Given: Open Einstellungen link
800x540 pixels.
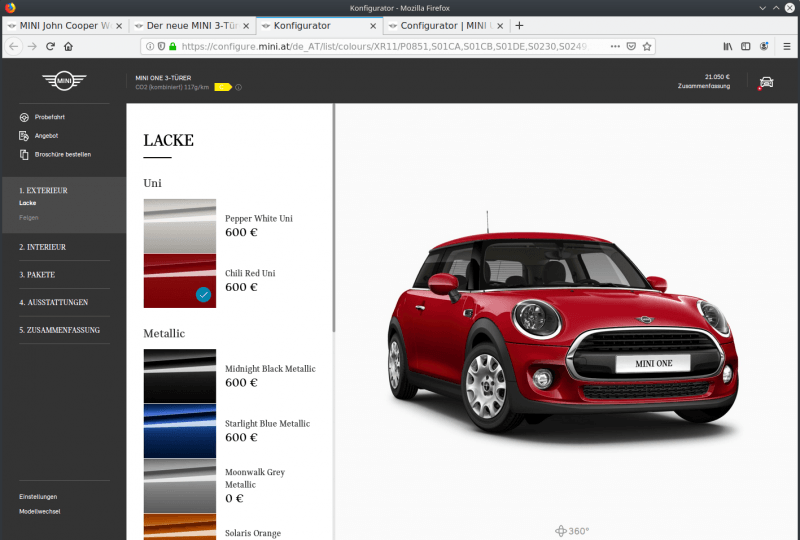Looking at the screenshot, I should (38, 497).
